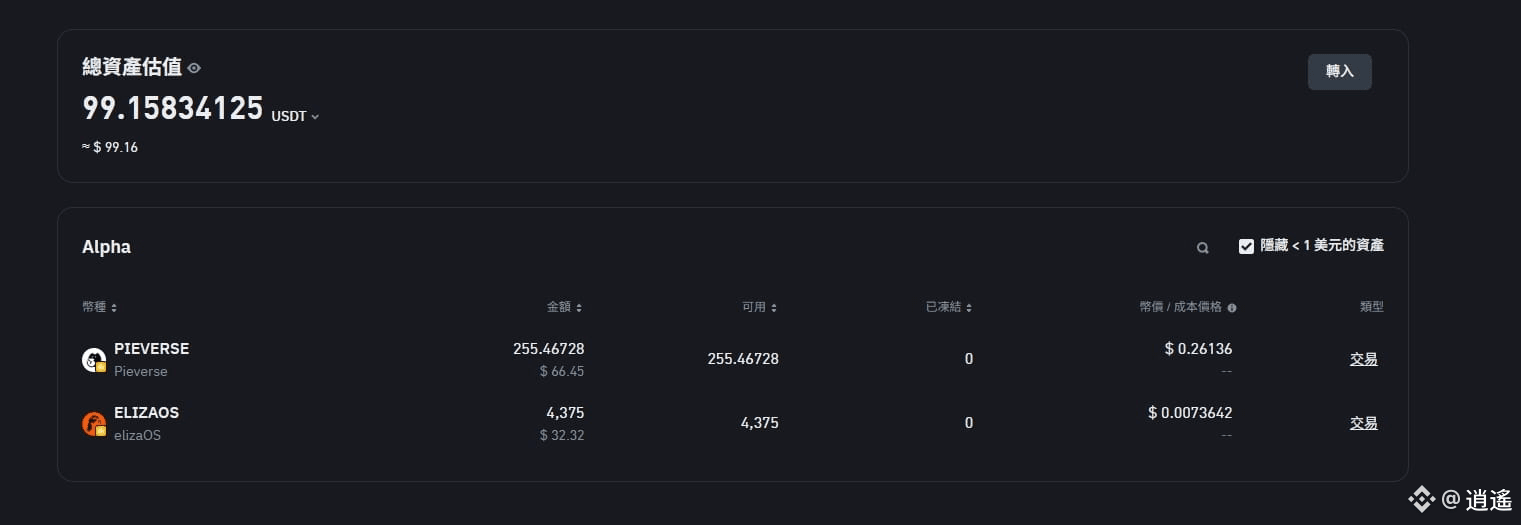The image size is (1521, 525).
Task: Click the ELIZAOS token logo icon
Action: pos(94,424)
